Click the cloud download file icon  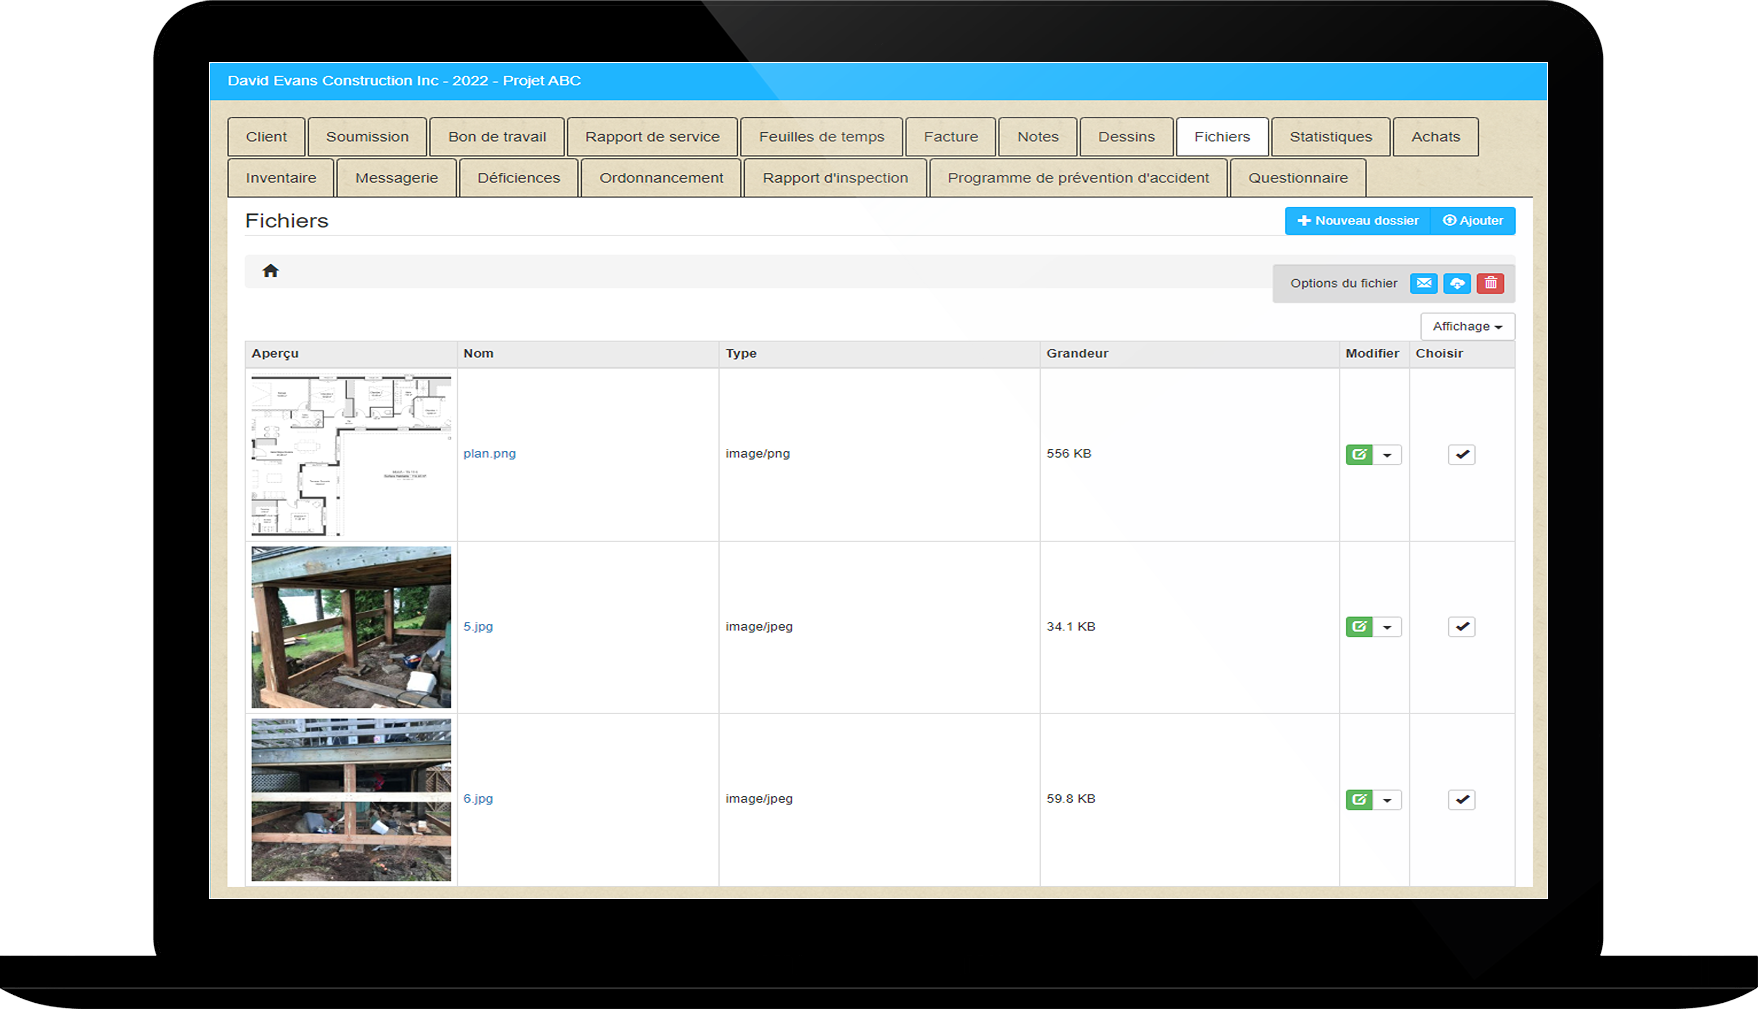tap(1457, 284)
